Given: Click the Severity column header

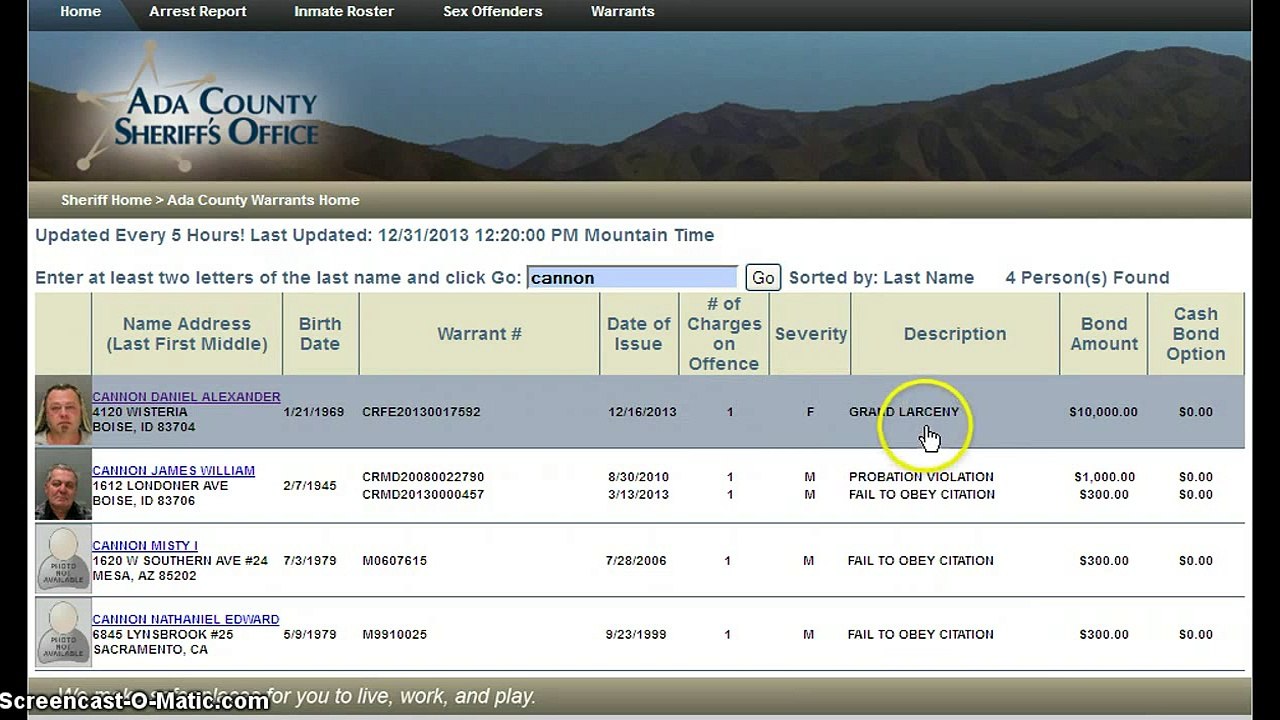Looking at the screenshot, I should 811,334.
